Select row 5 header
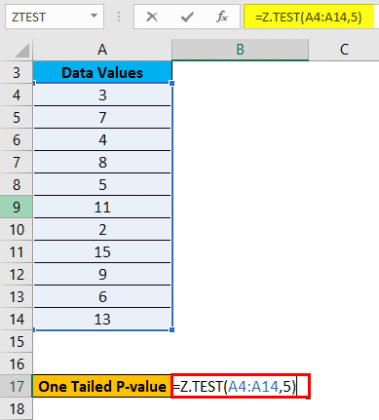The image size is (379, 420). (16, 117)
